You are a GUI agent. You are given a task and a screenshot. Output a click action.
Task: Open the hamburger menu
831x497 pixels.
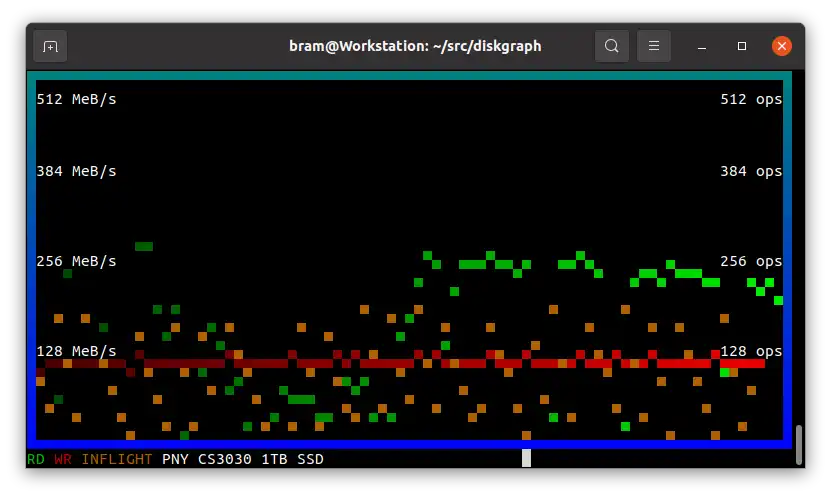tap(653, 46)
